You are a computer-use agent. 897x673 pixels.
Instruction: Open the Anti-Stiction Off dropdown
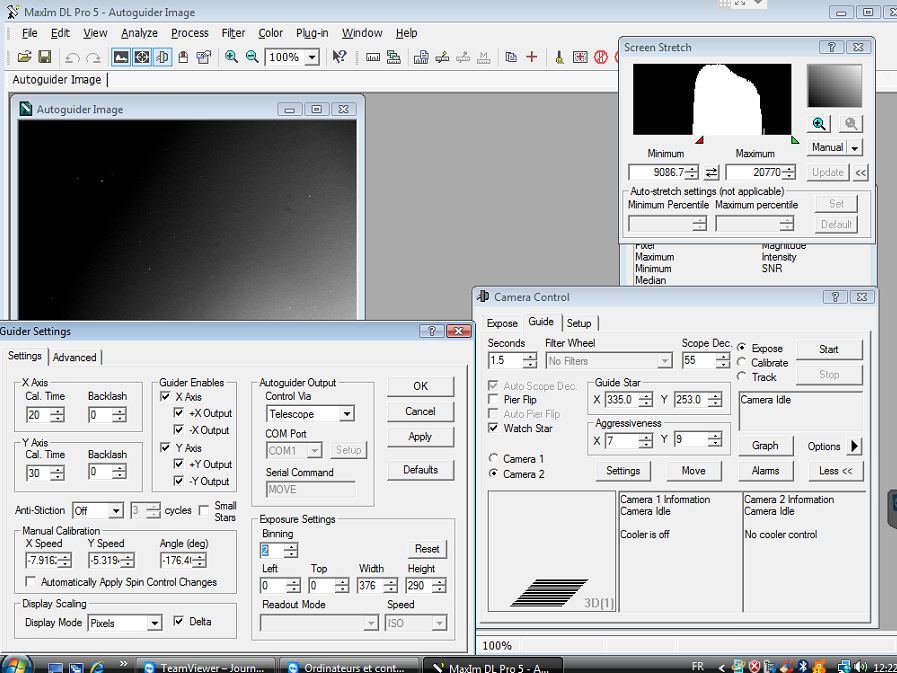(116, 510)
